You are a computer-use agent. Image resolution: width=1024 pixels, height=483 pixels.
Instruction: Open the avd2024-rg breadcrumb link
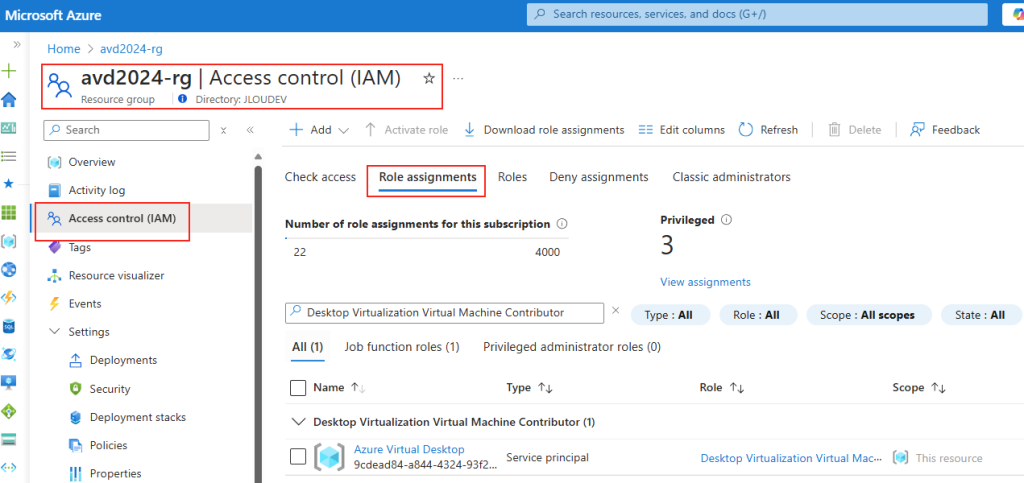(131, 49)
